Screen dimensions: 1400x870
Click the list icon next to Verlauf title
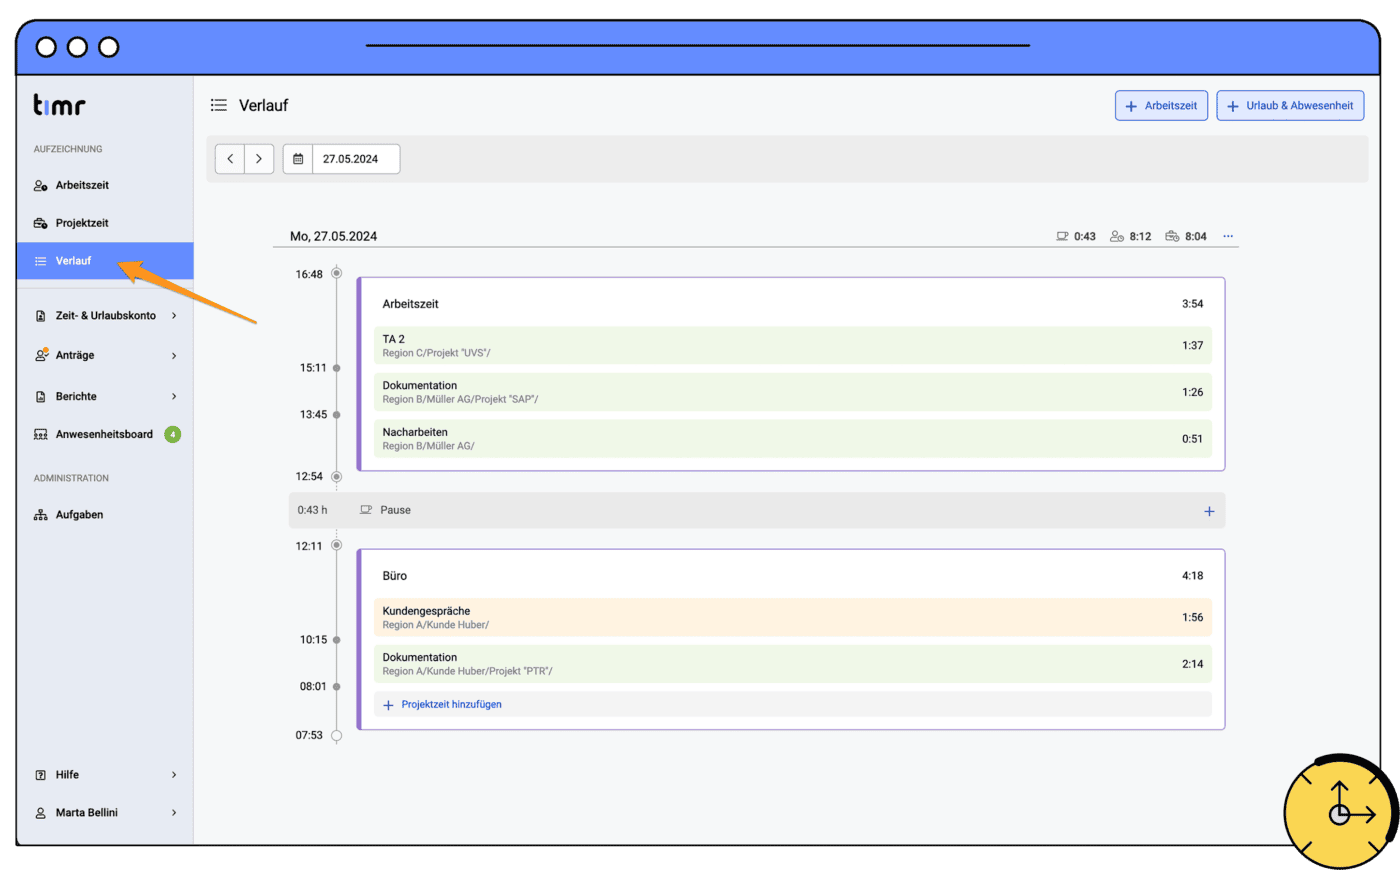tap(219, 105)
